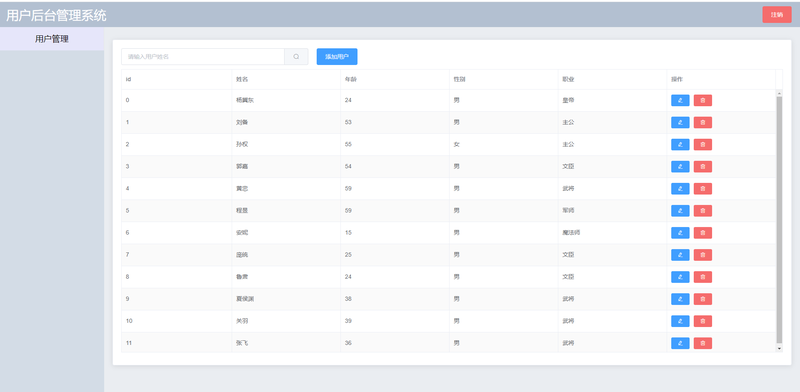Click the table scrollbar down arrow
The width and height of the screenshot is (800, 392).
(x=779, y=348)
